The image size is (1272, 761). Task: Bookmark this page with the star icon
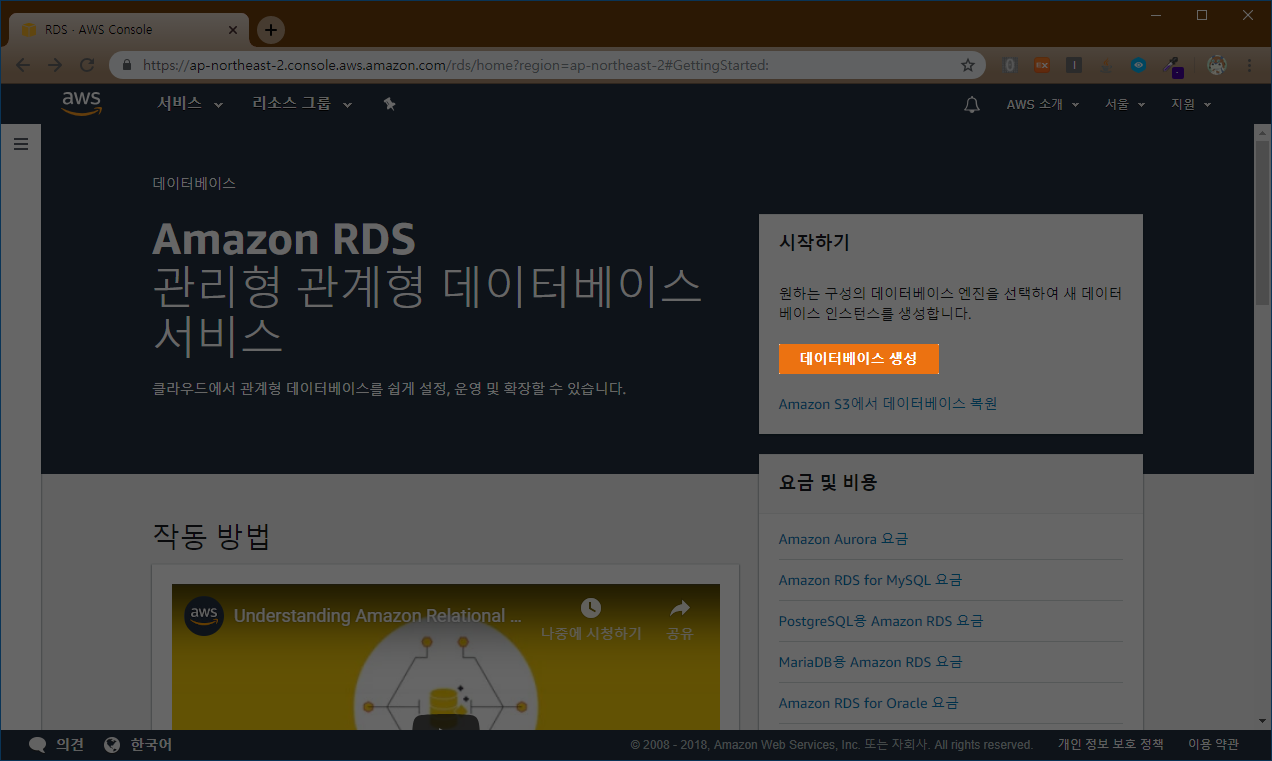click(967, 65)
